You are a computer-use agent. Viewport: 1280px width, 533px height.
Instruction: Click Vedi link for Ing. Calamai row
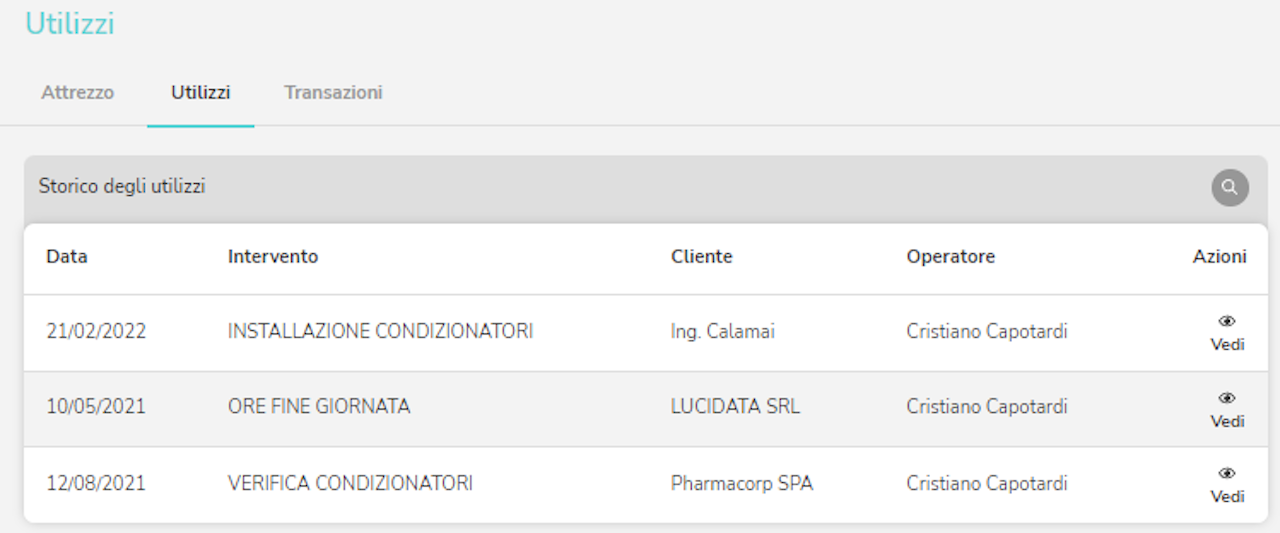coord(1227,345)
